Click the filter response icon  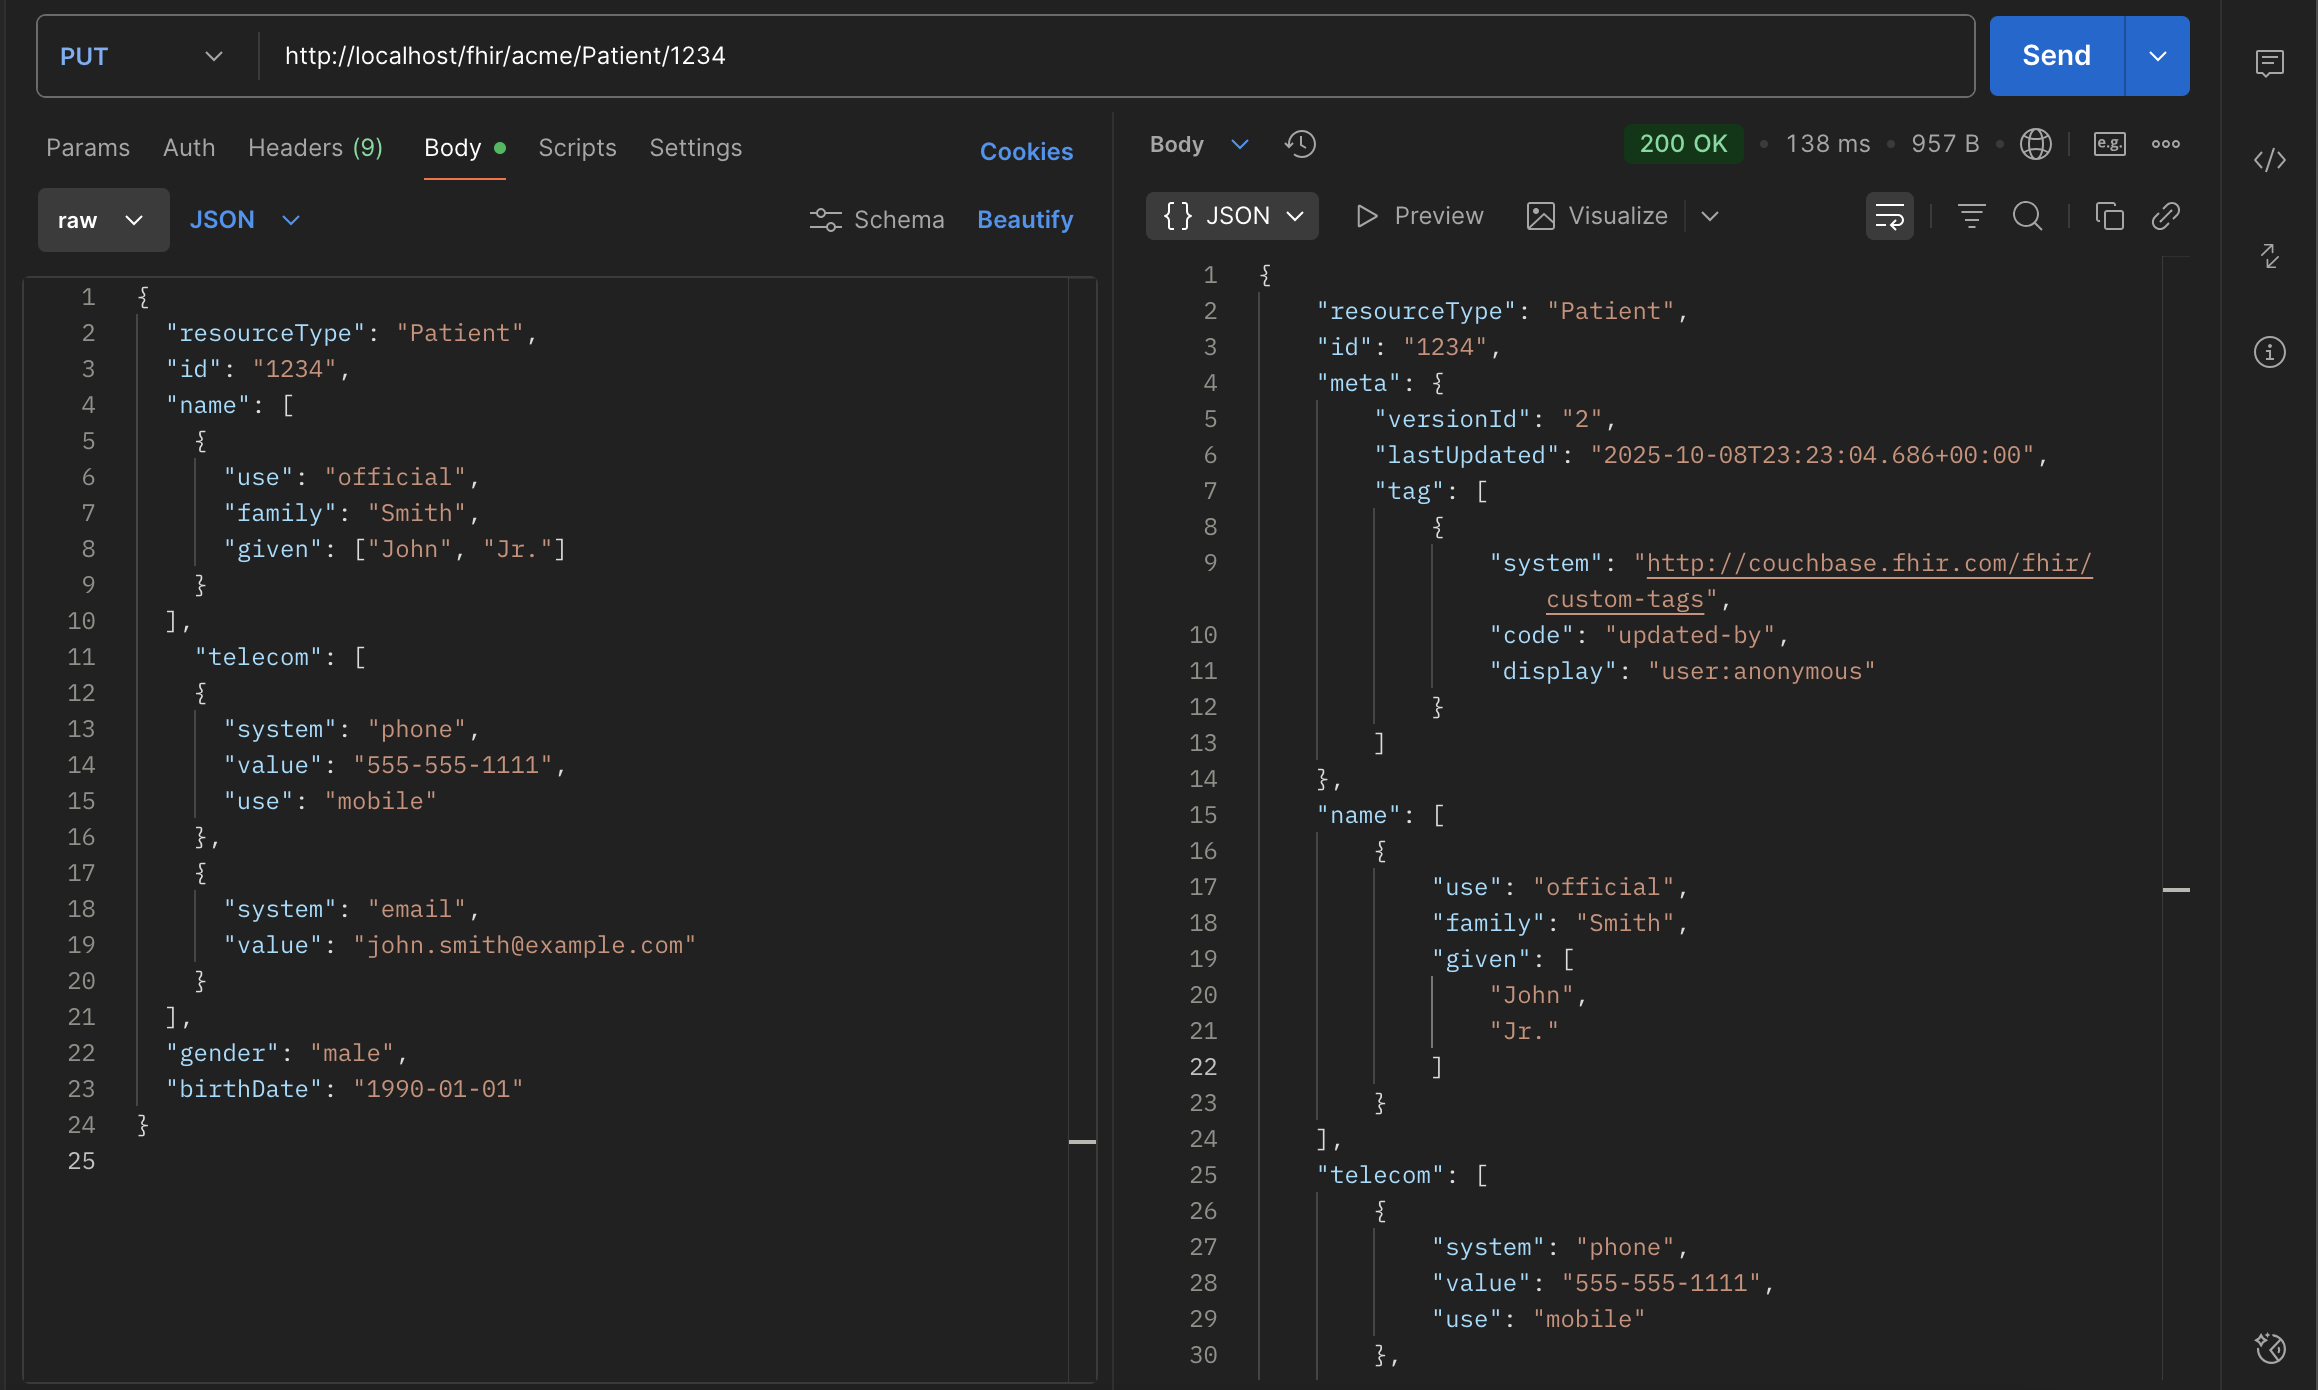[1971, 216]
